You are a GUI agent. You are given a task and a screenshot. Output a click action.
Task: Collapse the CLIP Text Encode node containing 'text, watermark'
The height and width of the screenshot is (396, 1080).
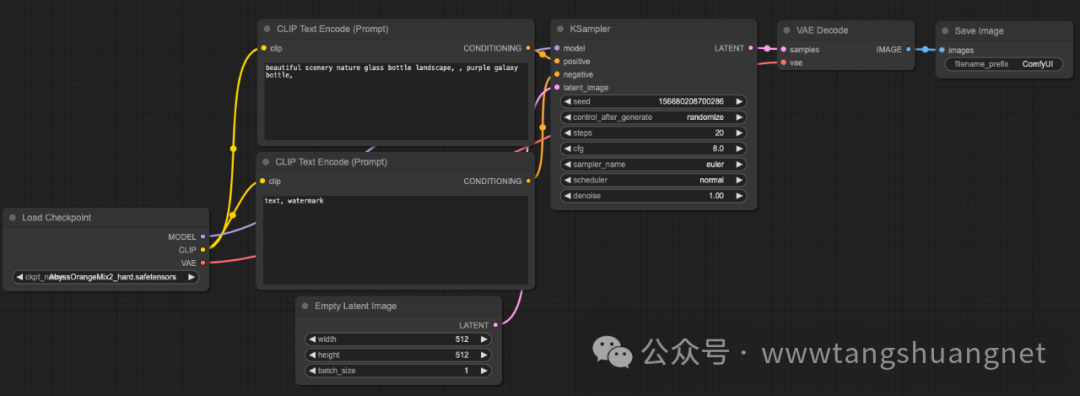(x=266, y=163)
